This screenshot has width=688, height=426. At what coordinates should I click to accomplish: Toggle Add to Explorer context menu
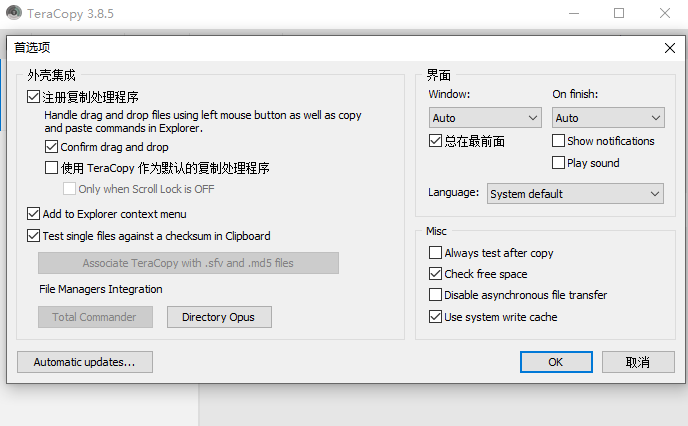point(33,214)
